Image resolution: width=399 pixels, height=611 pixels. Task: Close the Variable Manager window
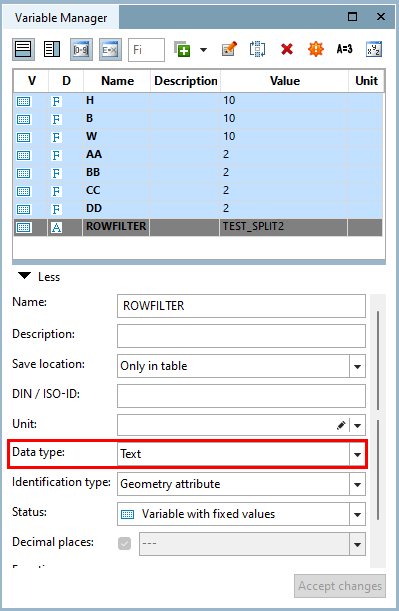[381, 16]
